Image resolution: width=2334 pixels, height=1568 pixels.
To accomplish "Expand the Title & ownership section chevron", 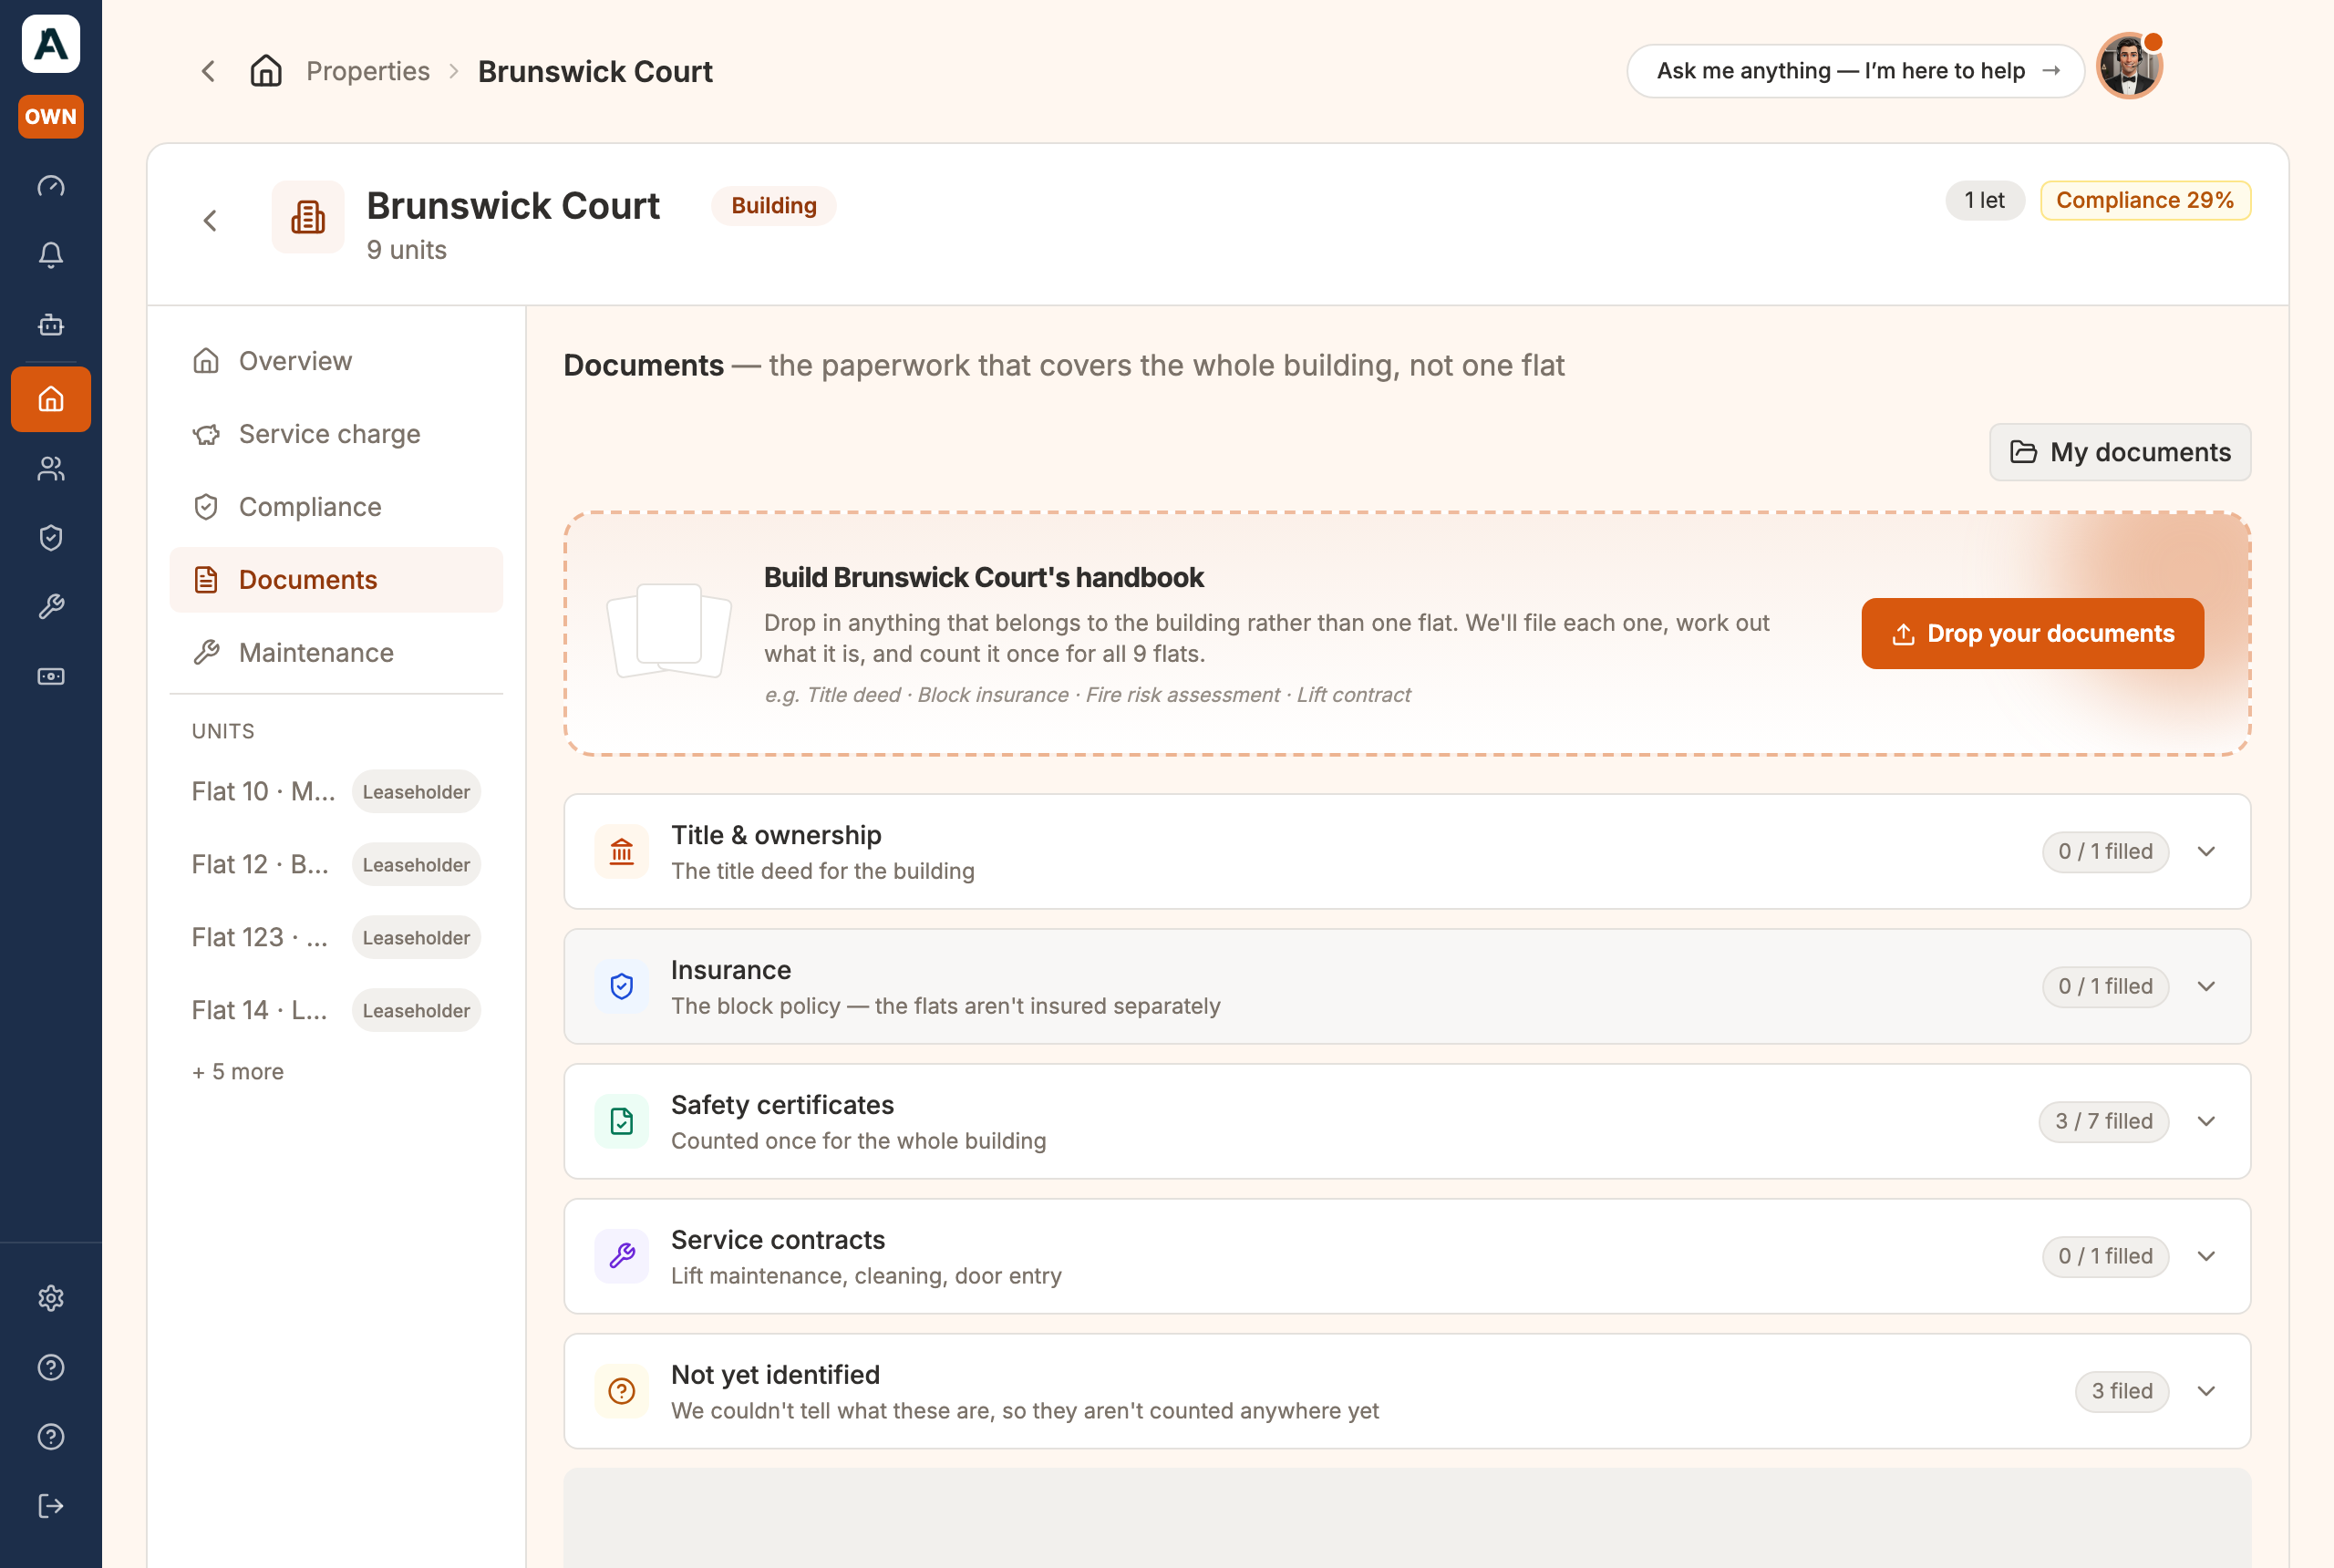I will pyautogui.click(x=2207, y=852).
